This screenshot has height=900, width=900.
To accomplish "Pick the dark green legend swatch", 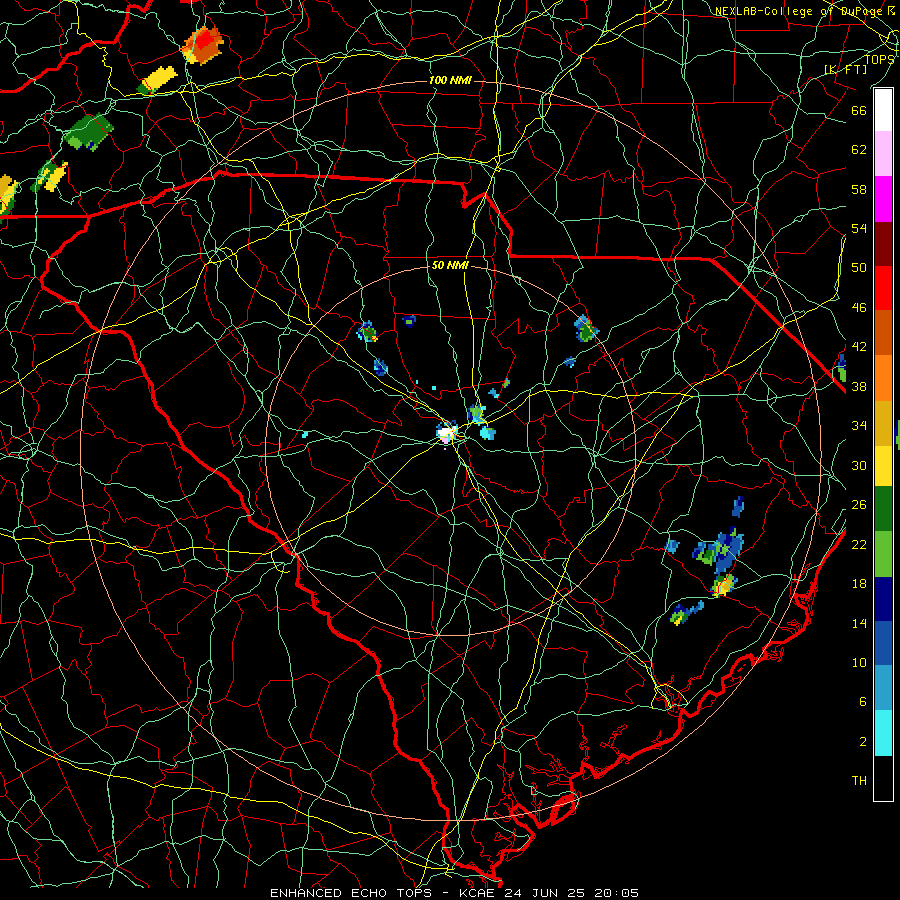I will tap(883, 509).
